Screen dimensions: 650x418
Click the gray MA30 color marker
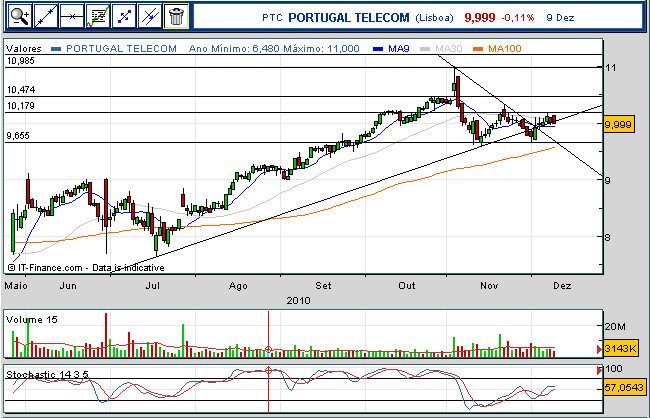click(425, 49)
